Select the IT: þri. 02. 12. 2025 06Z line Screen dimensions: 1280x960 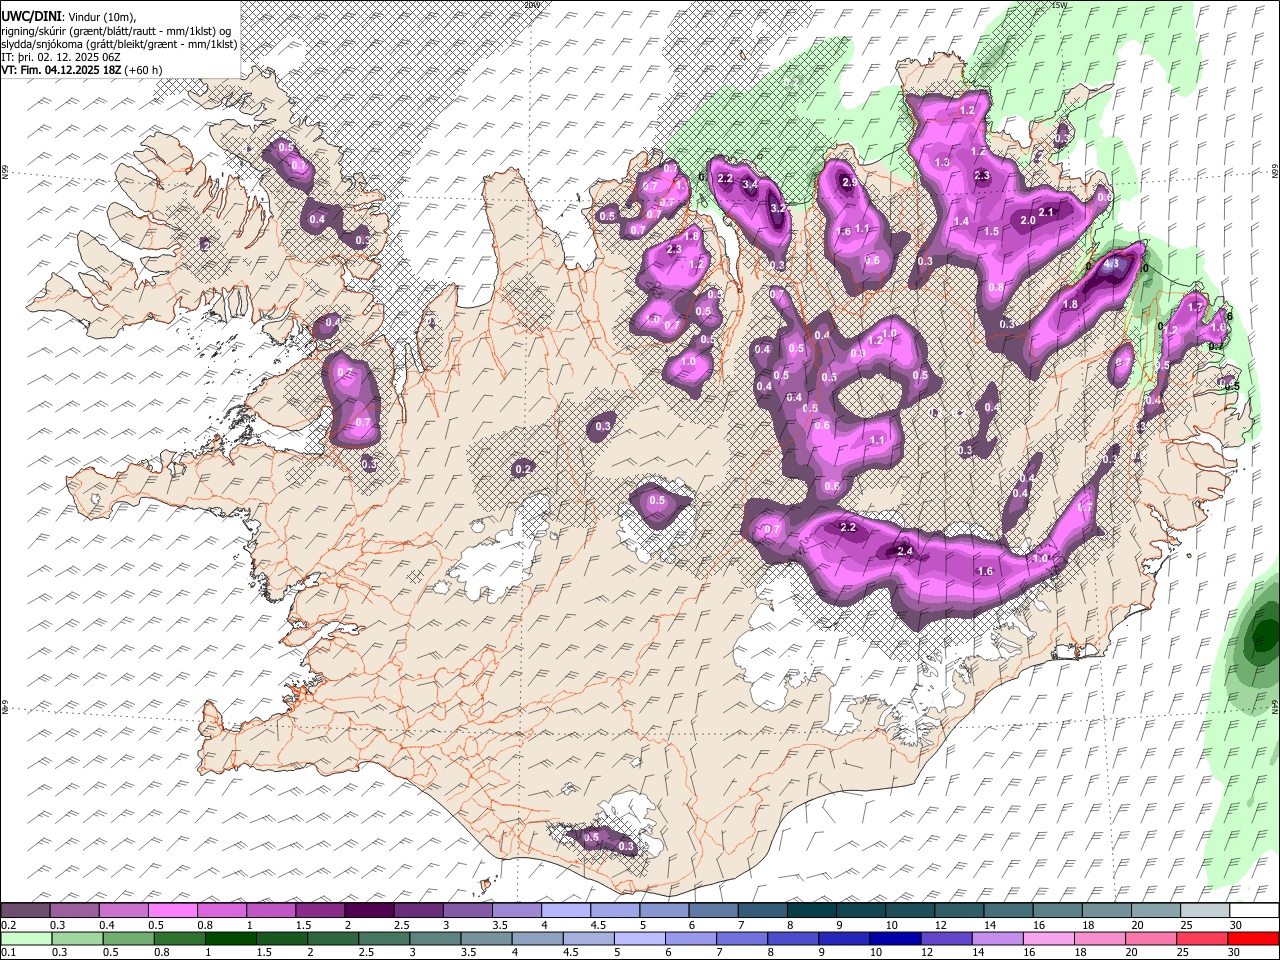[x=61, y=57]
